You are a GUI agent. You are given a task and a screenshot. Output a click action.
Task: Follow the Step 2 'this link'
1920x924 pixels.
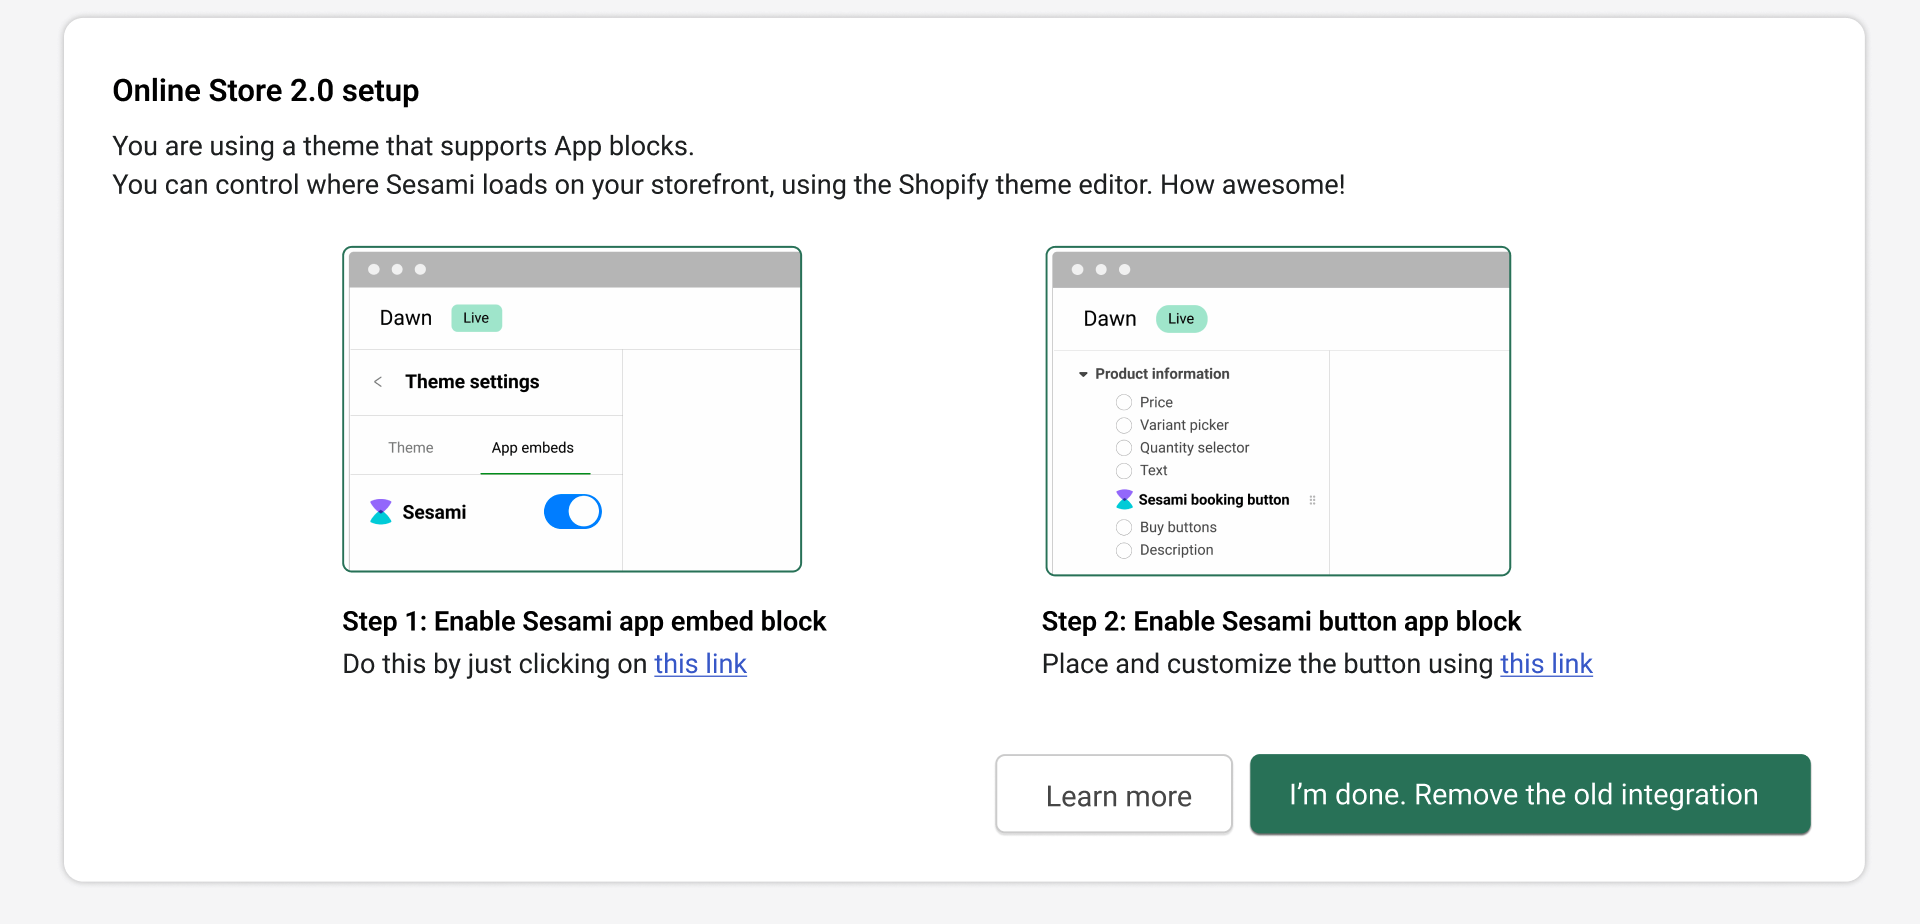click(x=1546, y=664)
